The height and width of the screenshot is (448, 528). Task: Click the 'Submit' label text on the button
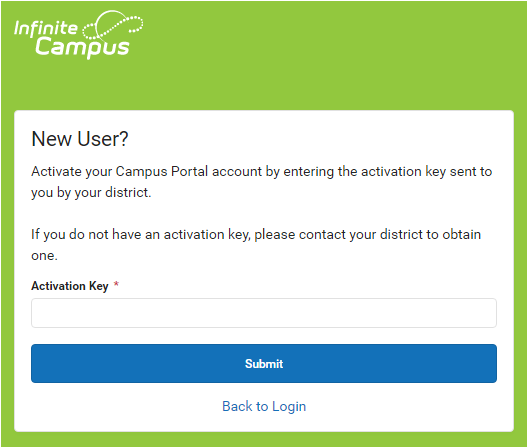click(264, 364)
